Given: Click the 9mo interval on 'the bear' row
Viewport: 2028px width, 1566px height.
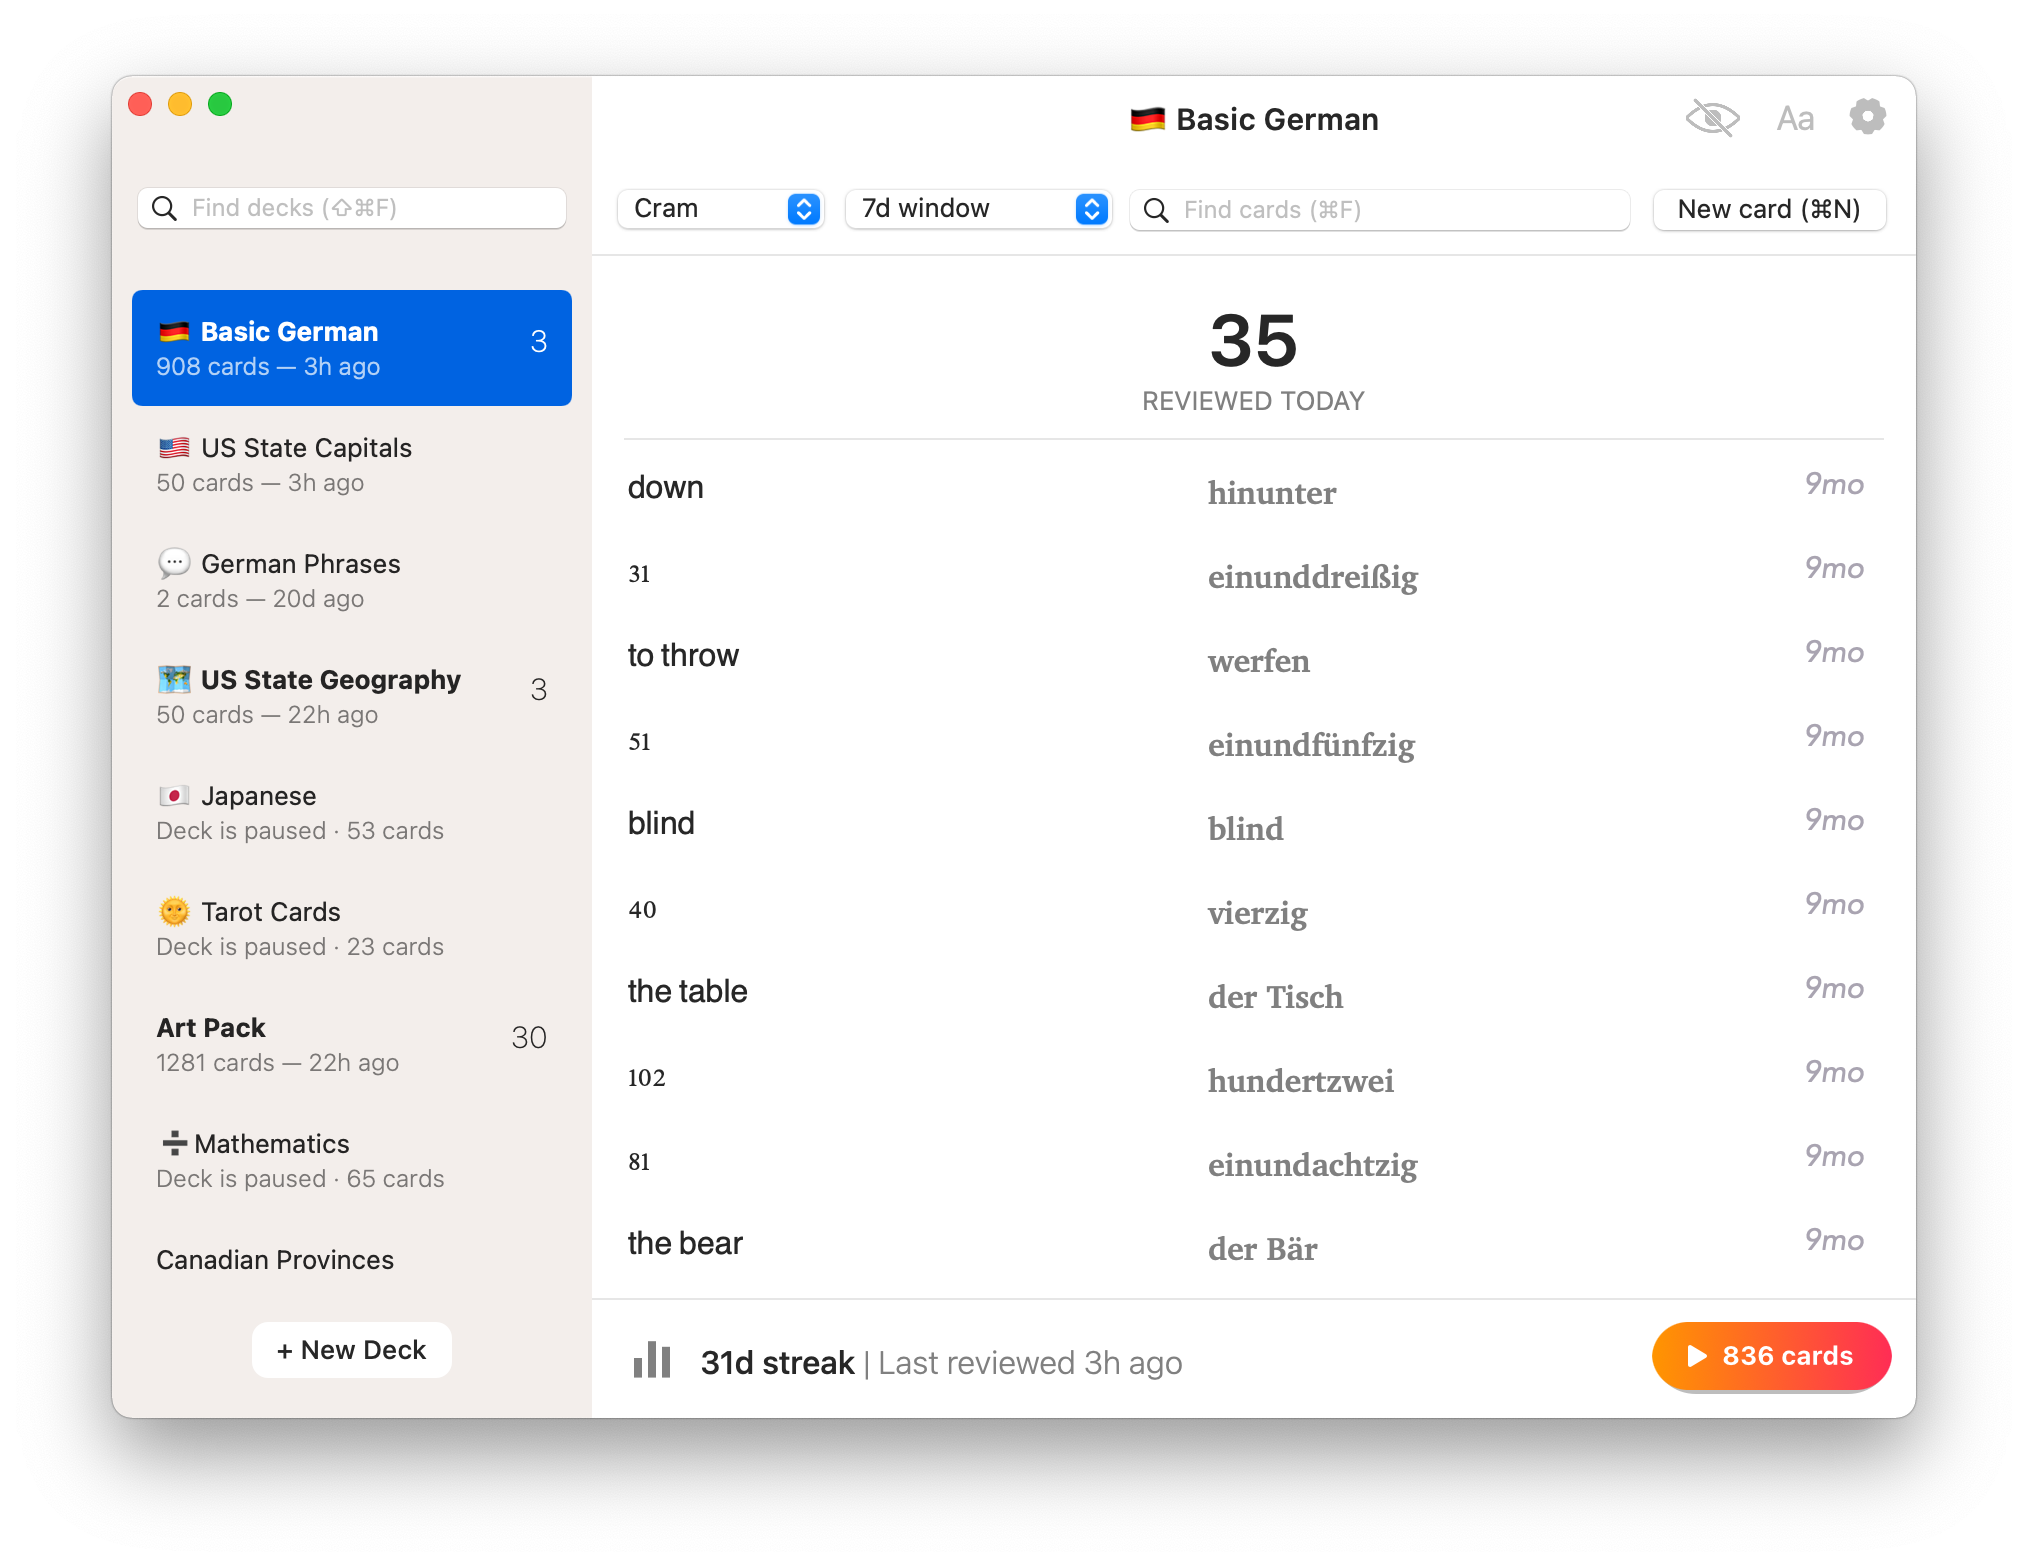Looking at the screenshot, I should (x=1834, y=1240).
